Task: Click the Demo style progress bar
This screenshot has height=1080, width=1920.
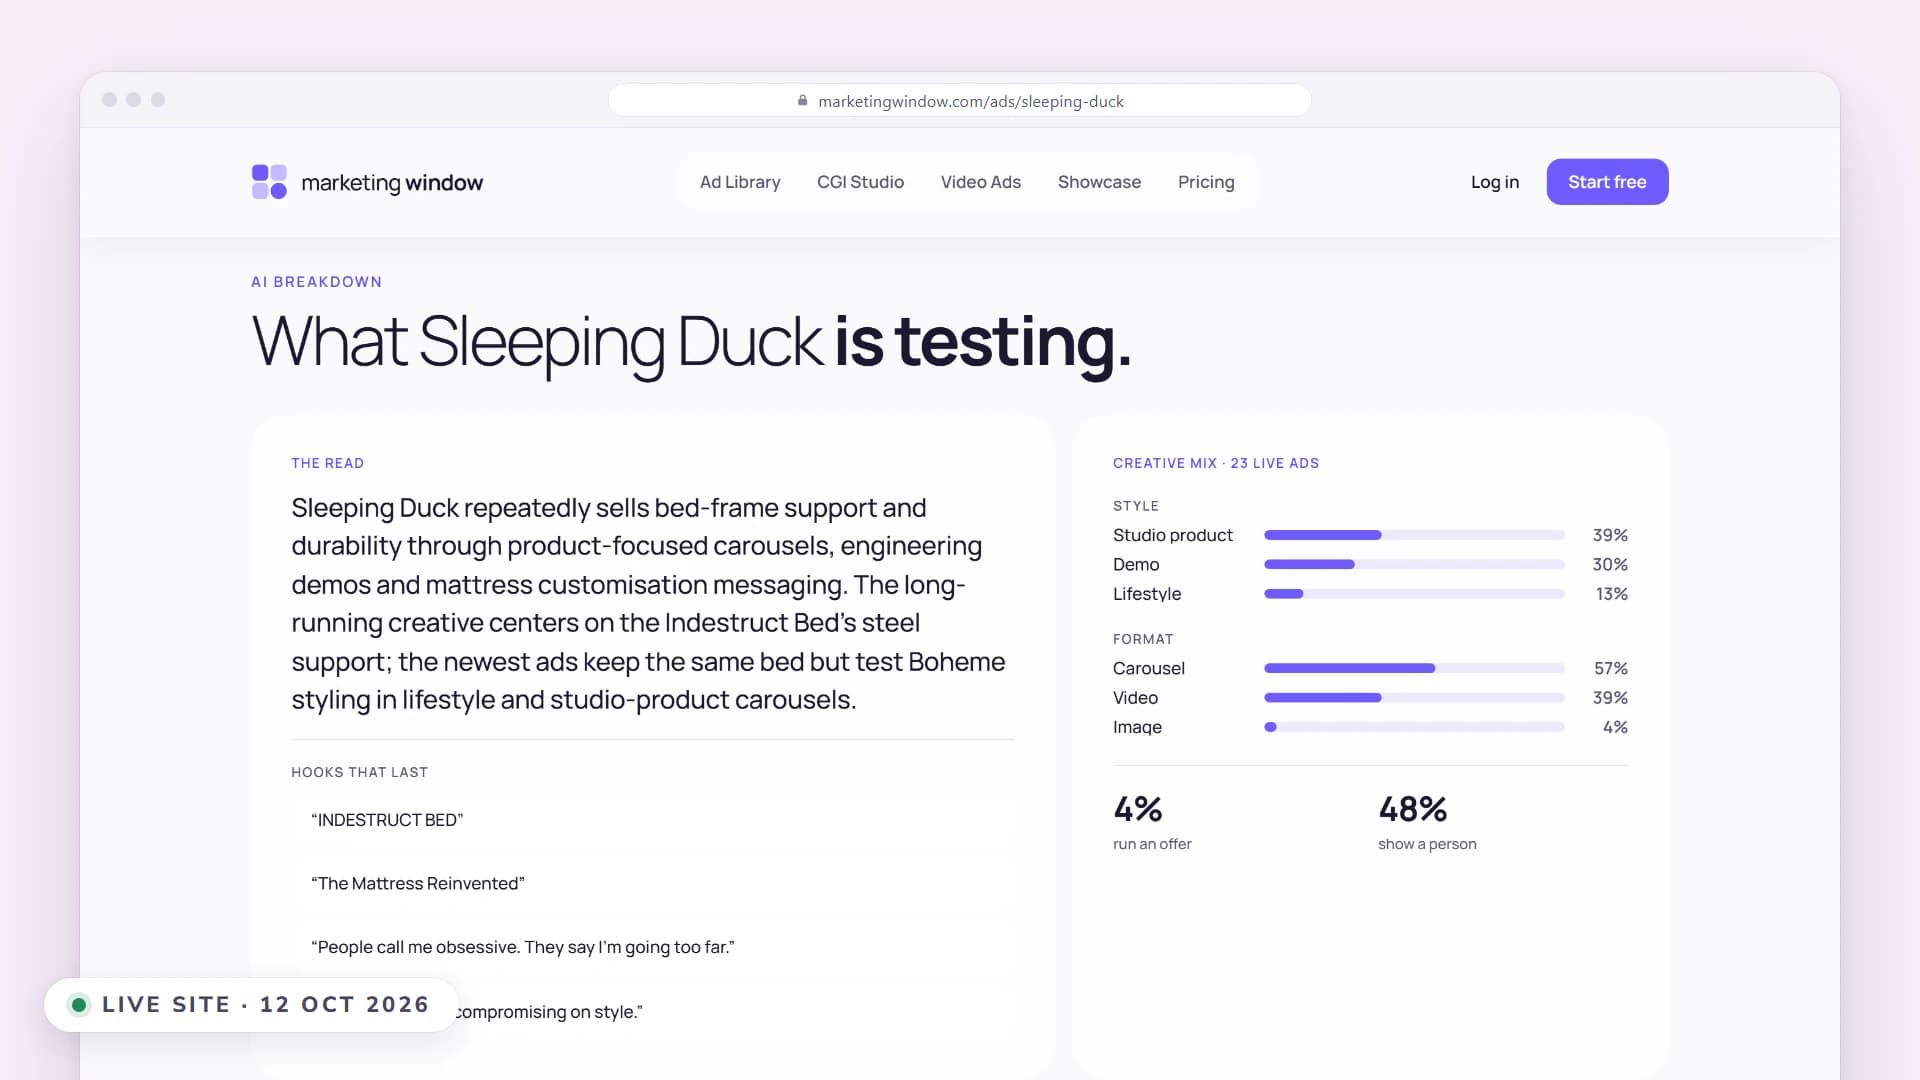Action: click(1414, 565)
